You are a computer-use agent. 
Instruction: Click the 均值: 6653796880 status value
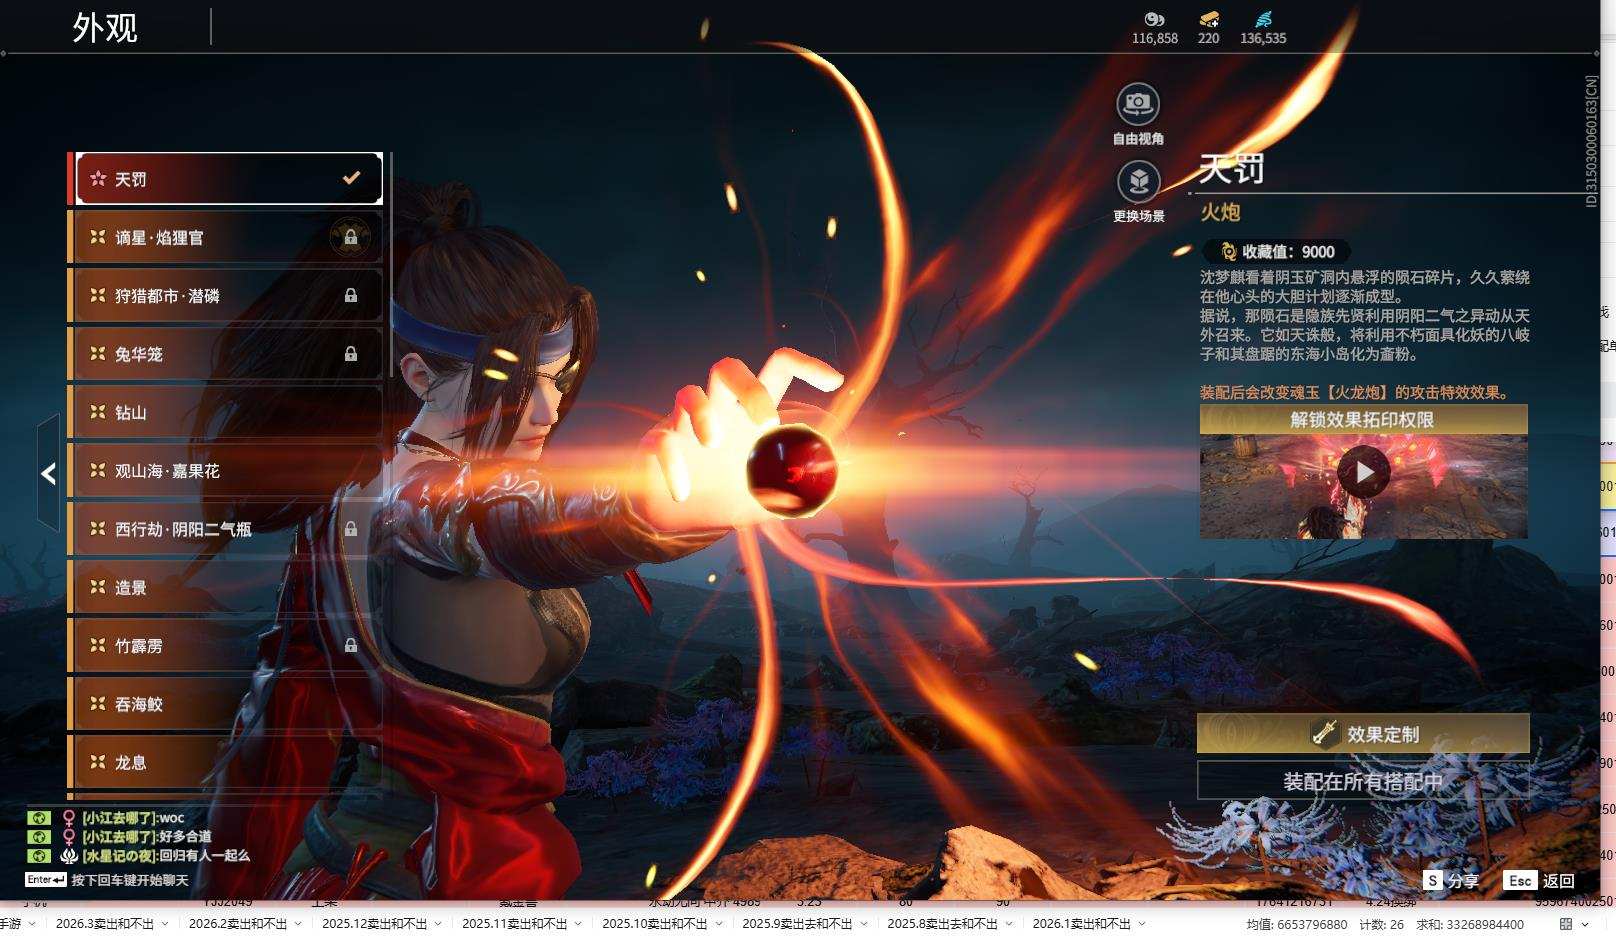tap(1297, 925)
